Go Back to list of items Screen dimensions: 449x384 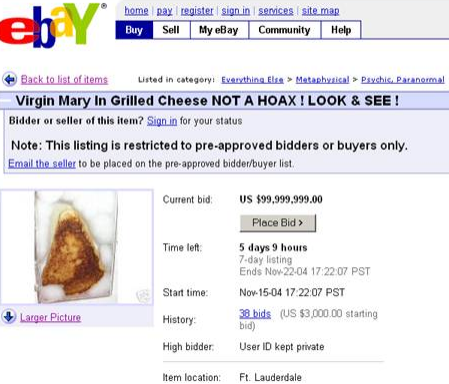click(x=64, y=80)
